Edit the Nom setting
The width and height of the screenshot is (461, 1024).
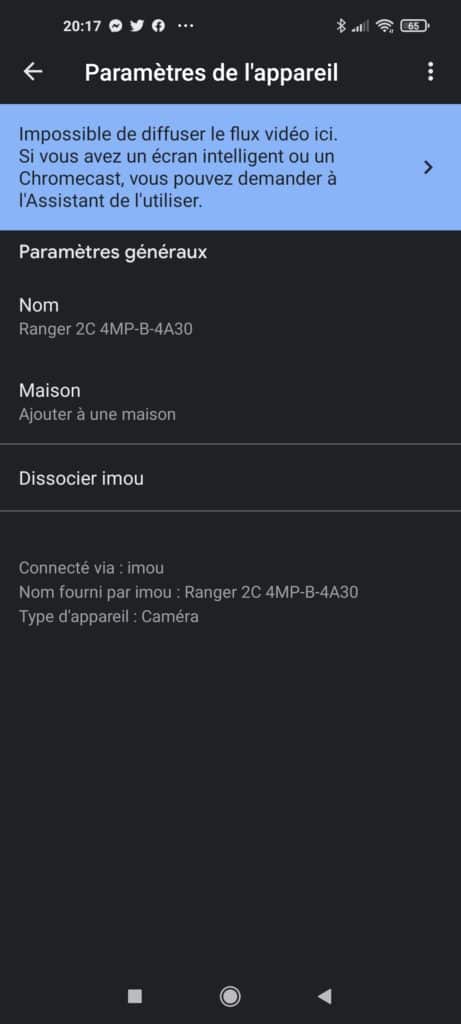(230, 316)
